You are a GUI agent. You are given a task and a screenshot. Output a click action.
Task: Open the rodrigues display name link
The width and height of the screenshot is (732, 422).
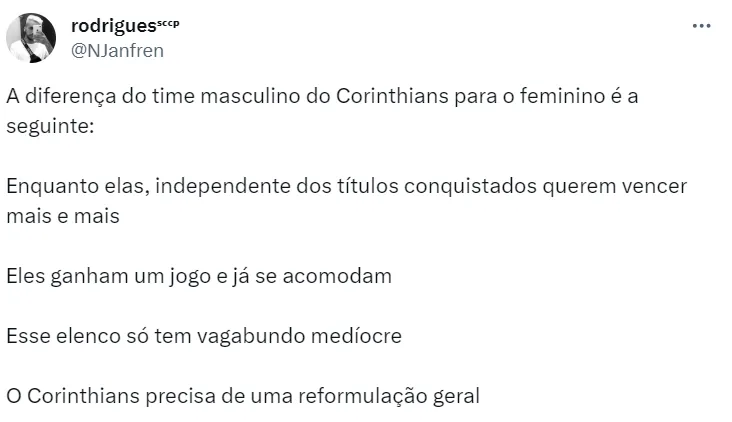click(x=112, y=25)
